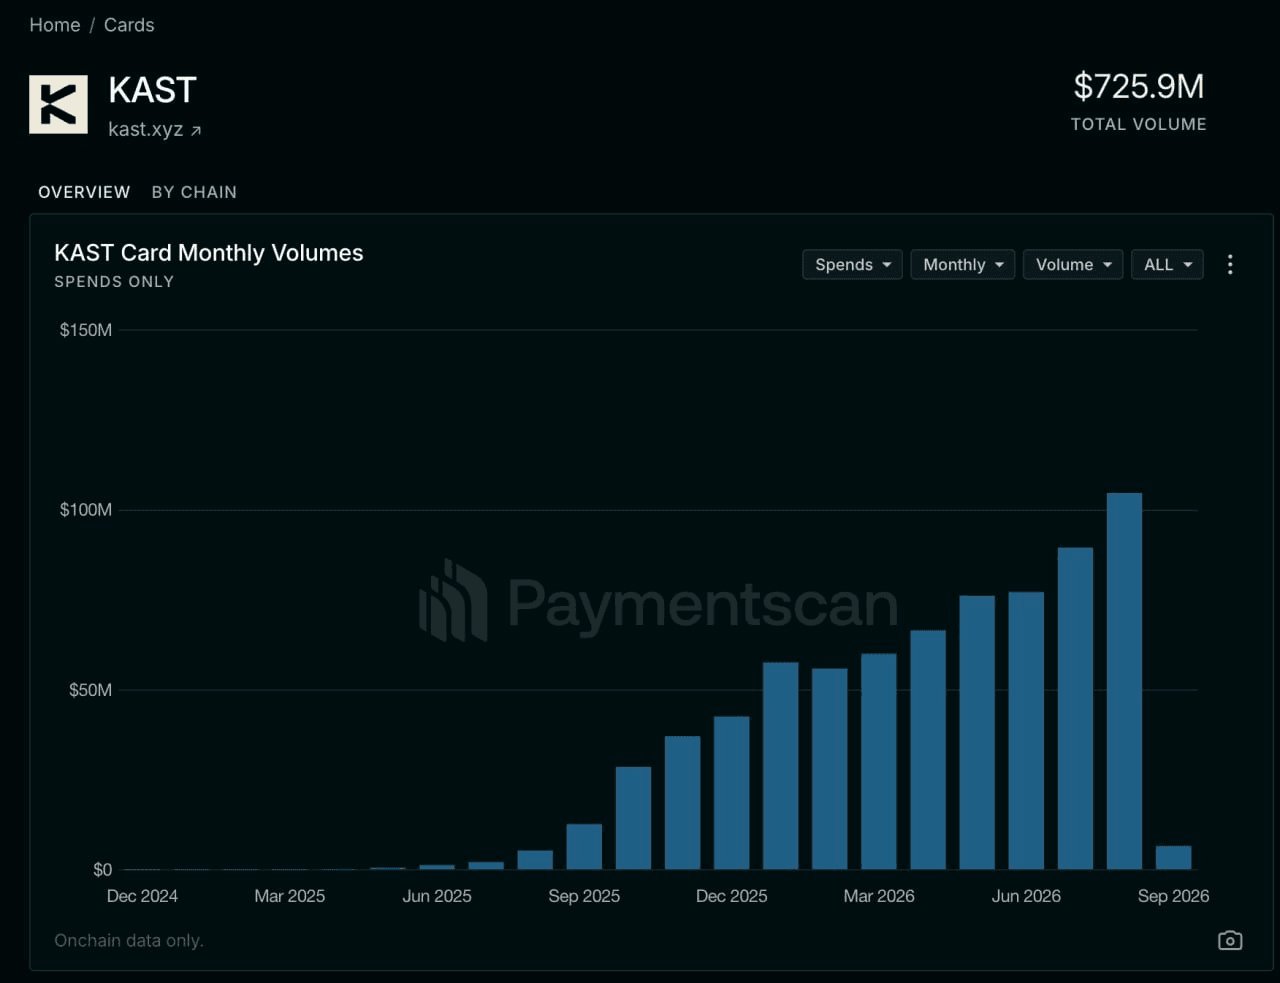
Task: Click the KAST heading text
Action: (x=152, y=90)
